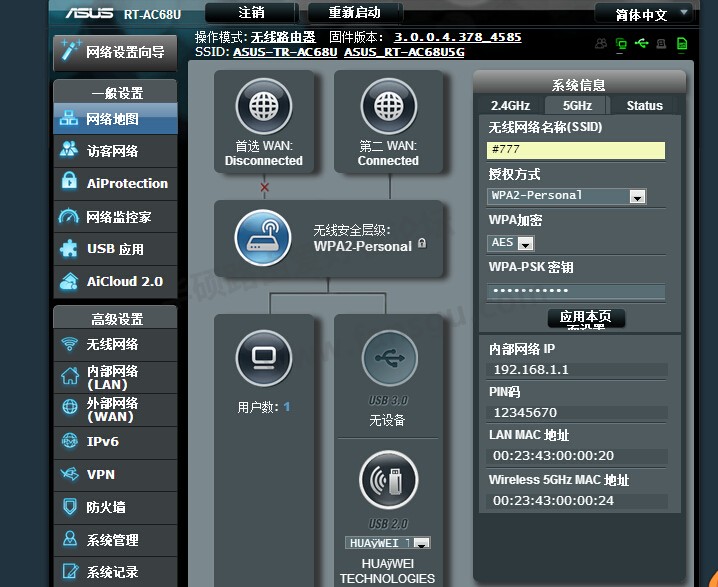Click the lock icon beside AiProtection

point(69,180)
